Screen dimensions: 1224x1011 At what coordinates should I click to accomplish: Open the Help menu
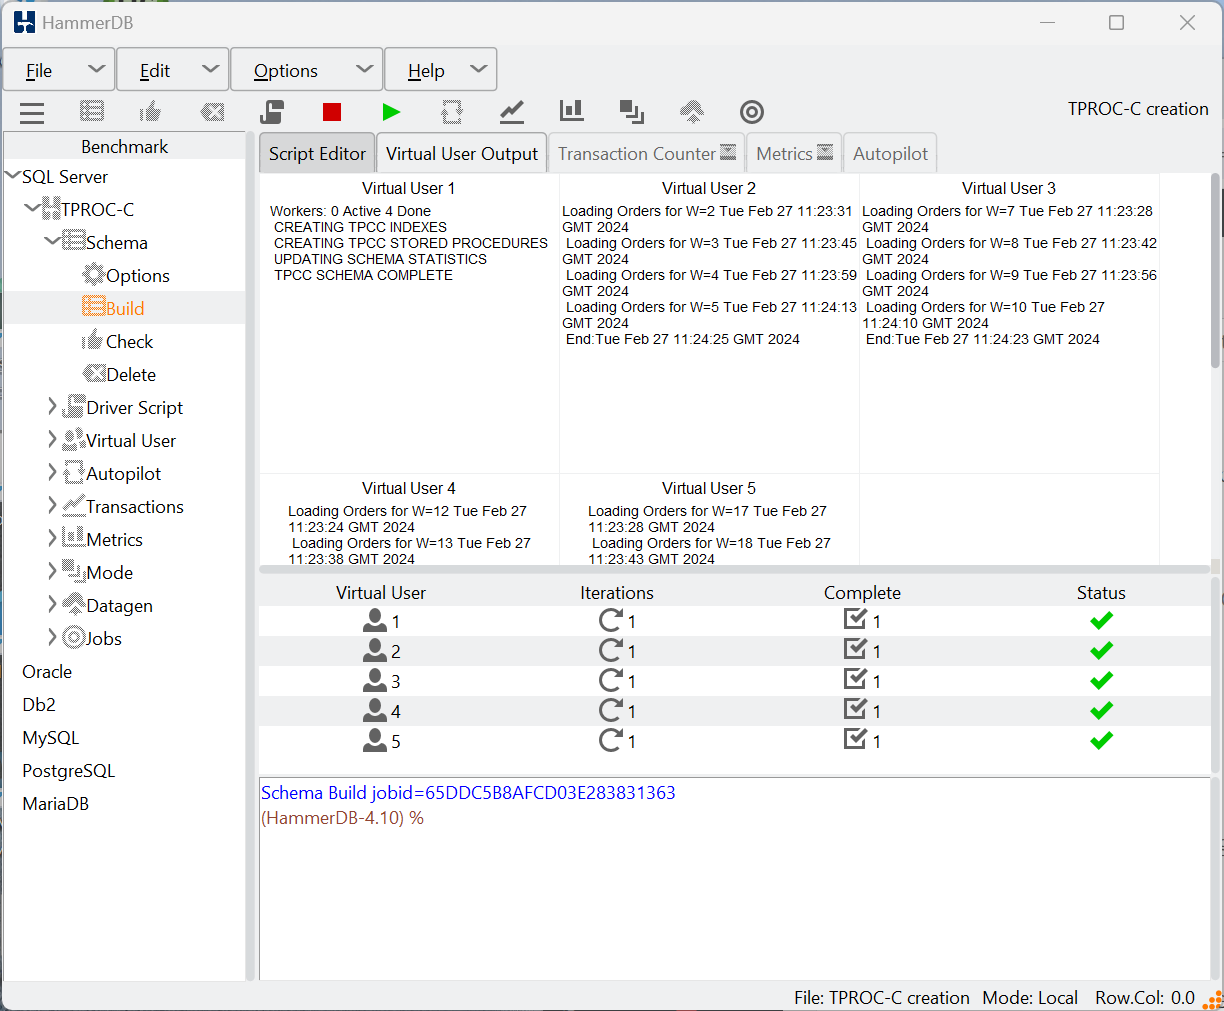[441, 70]
